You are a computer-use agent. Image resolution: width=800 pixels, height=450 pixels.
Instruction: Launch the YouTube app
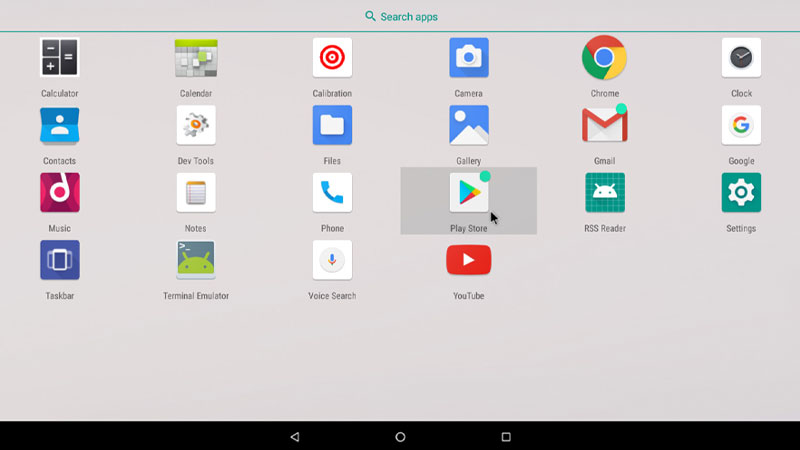point(468,260)
